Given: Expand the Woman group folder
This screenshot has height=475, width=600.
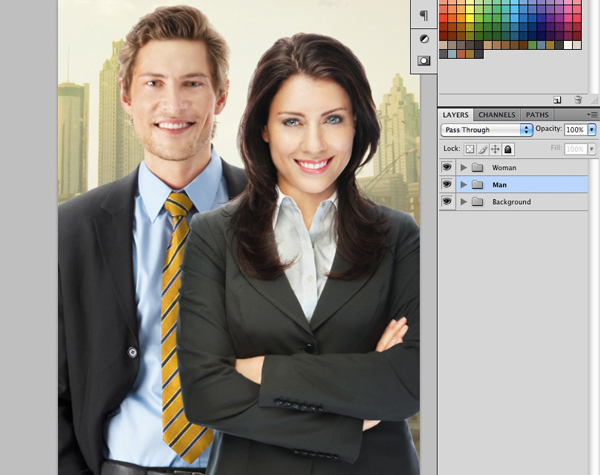Looking at the screenshot, I should point(463,167).
